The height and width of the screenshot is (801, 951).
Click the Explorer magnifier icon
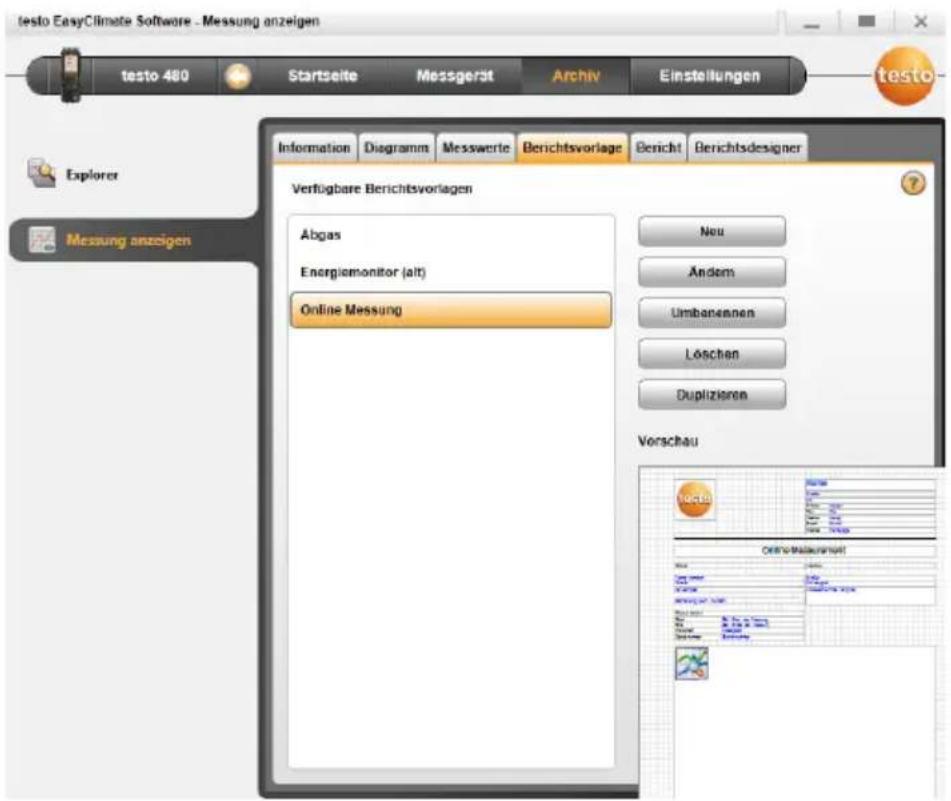pyautogui.click(x=42, y=173)
